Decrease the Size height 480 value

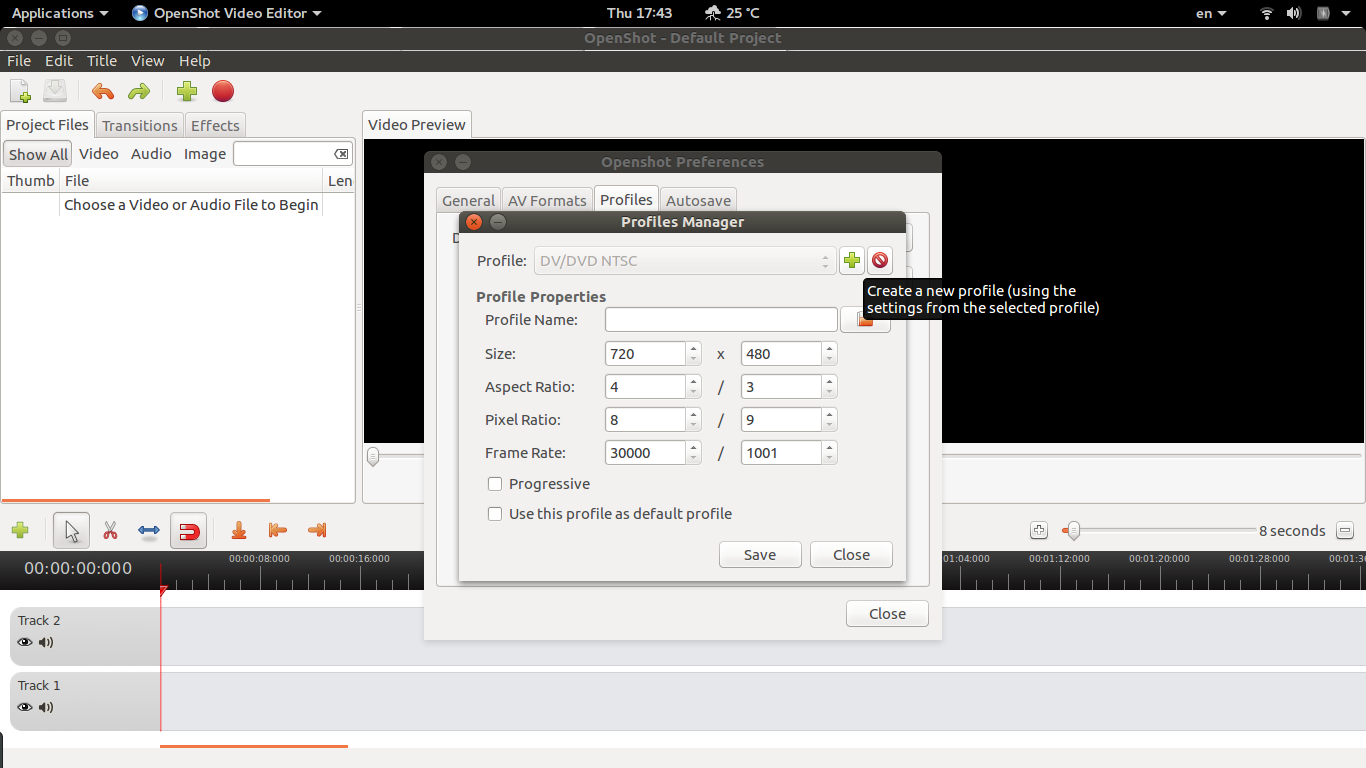[829, 359]
